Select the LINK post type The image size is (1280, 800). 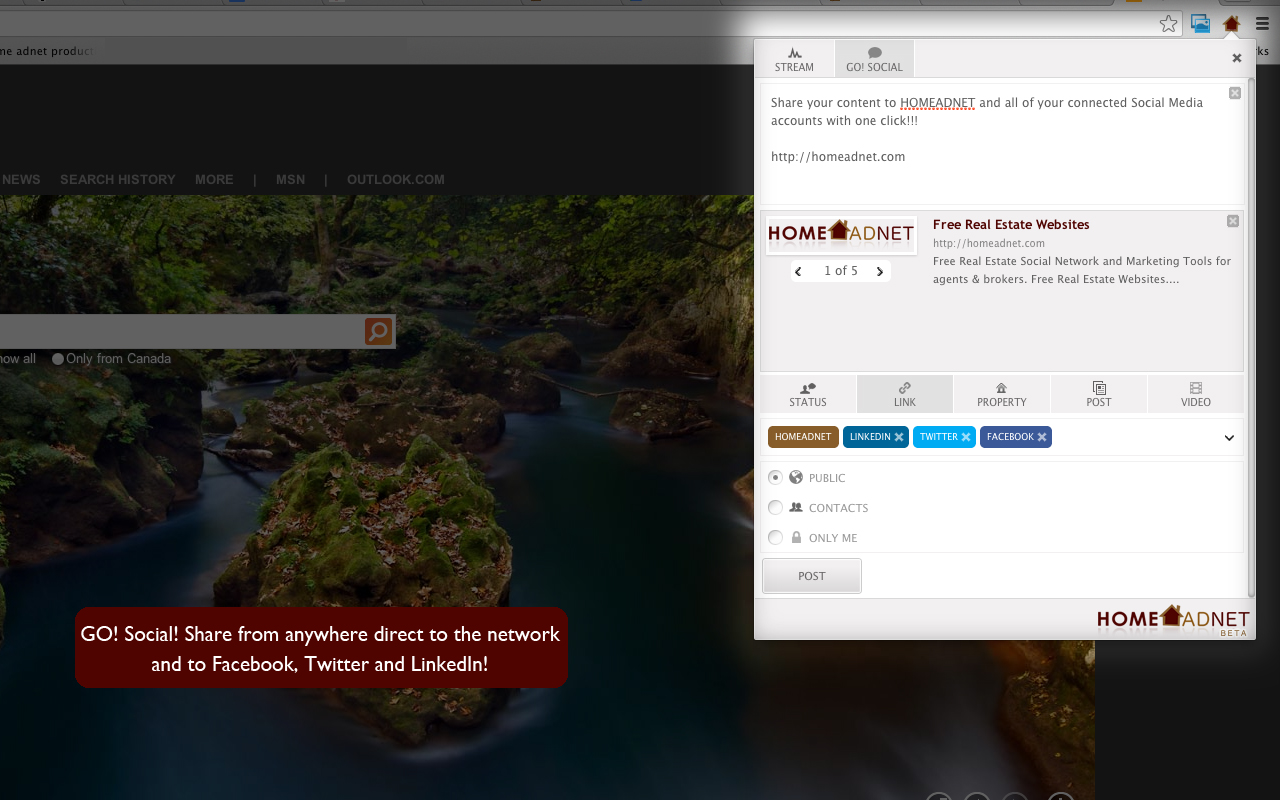(x=905, y=394)
